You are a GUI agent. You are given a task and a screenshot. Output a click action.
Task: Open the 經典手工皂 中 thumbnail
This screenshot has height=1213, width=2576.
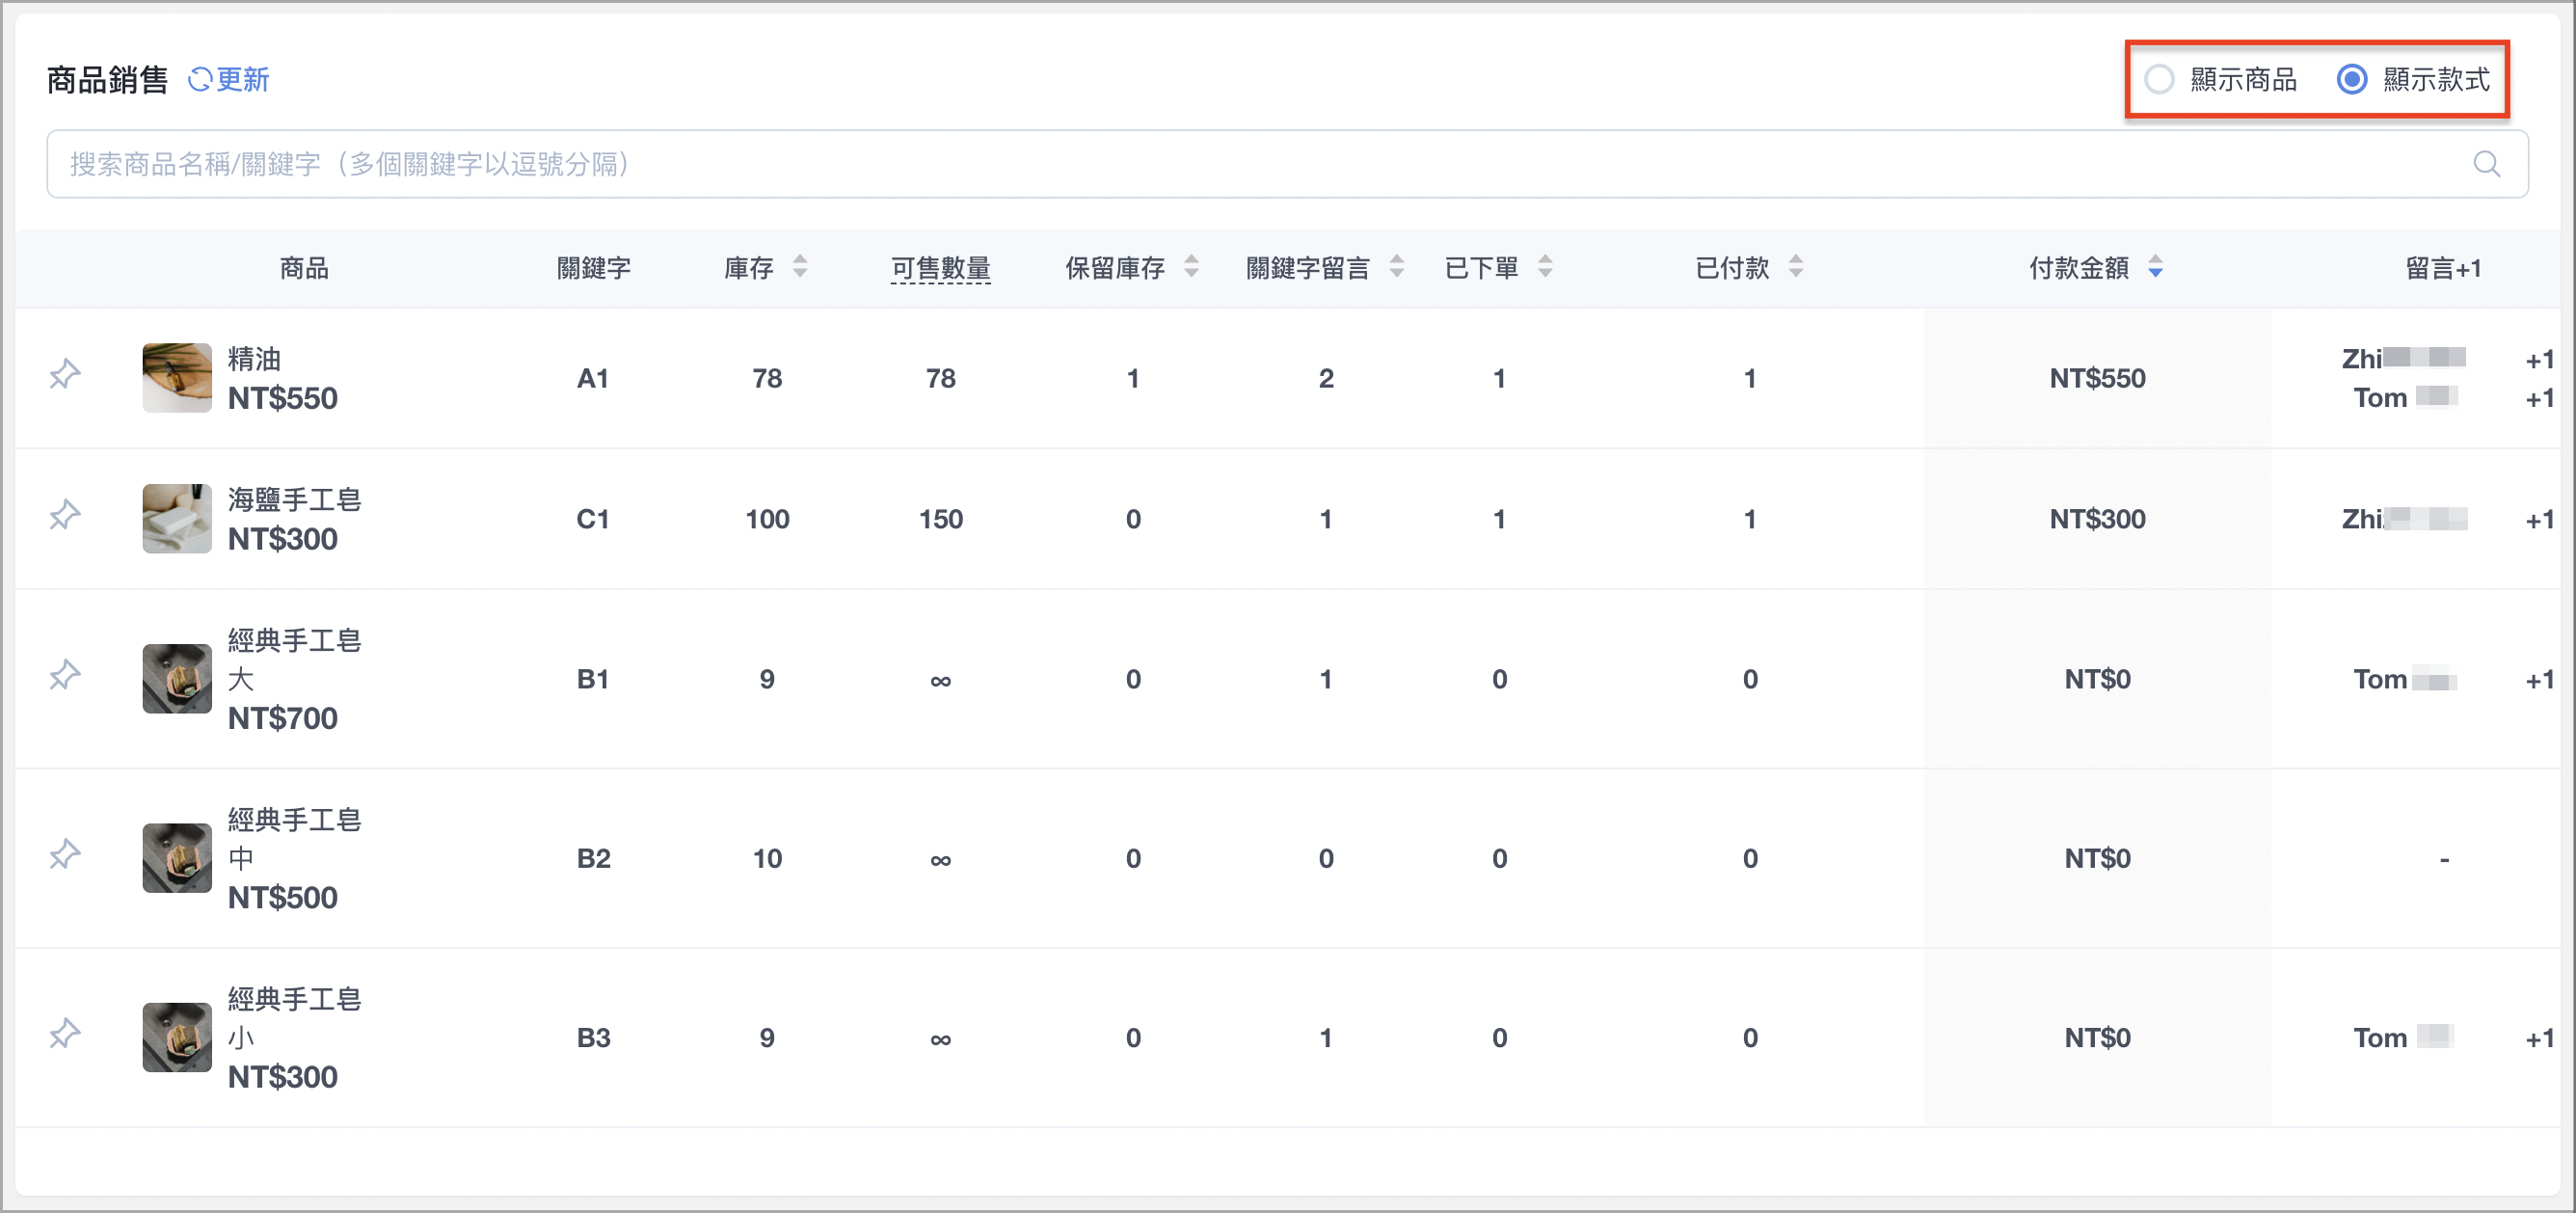coord(177,858)
